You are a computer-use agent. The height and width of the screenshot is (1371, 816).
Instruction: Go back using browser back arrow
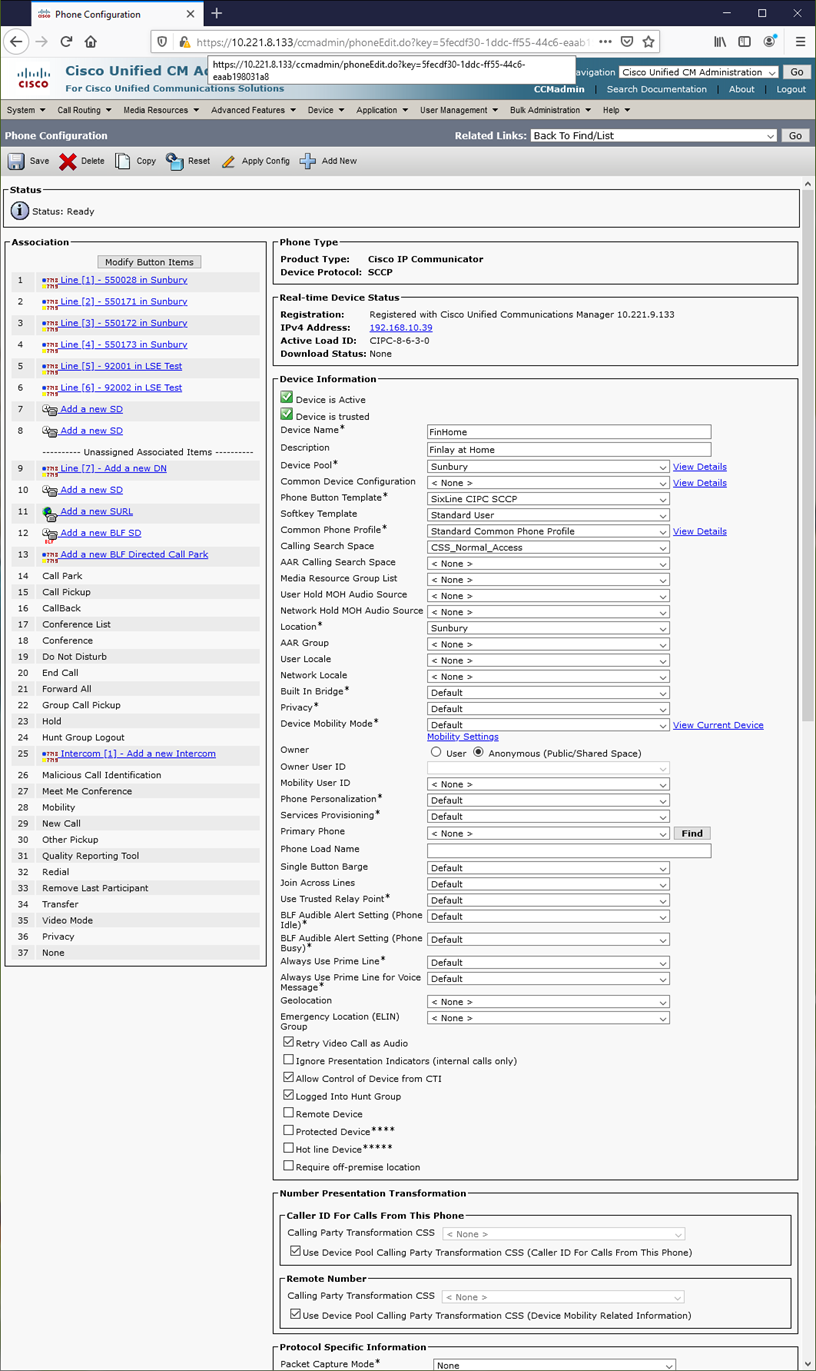pos(16,42)
